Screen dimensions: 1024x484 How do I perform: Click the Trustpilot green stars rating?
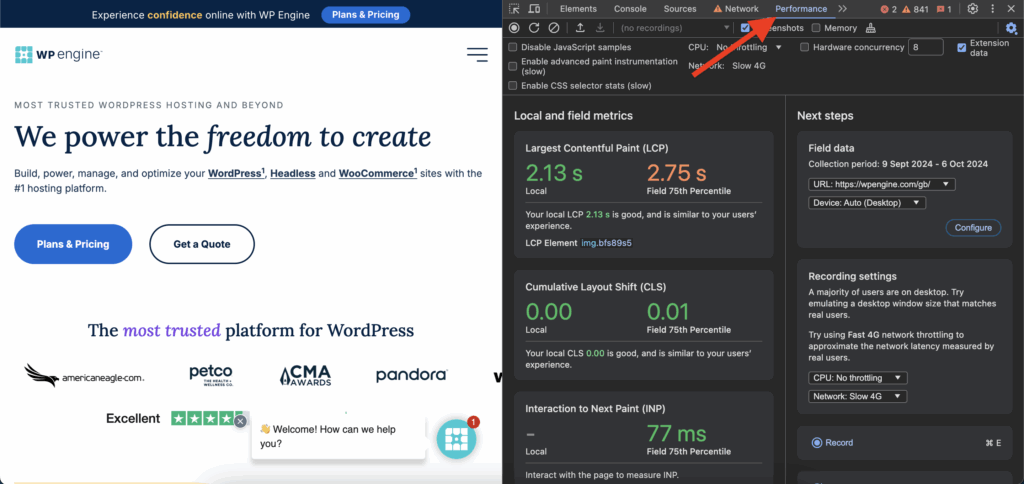[x=209, y=418]
